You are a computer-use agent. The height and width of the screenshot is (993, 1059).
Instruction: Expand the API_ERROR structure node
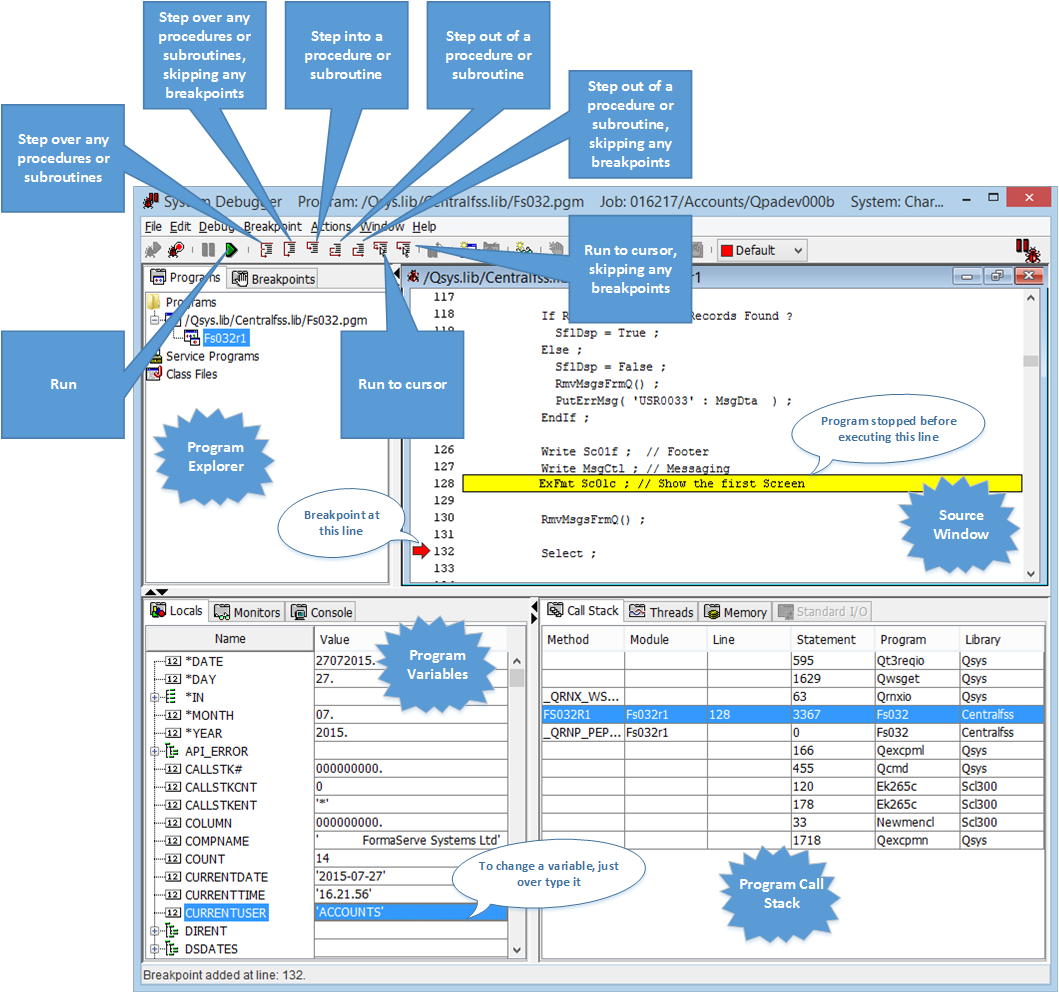pyautogui.click(x=155, y=751)
